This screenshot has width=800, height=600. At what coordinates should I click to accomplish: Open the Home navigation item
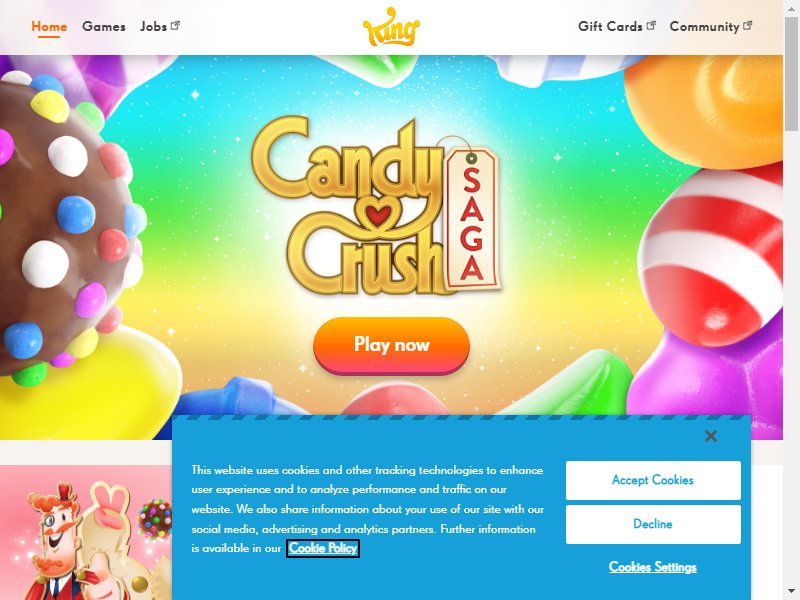tap(49, 27)
